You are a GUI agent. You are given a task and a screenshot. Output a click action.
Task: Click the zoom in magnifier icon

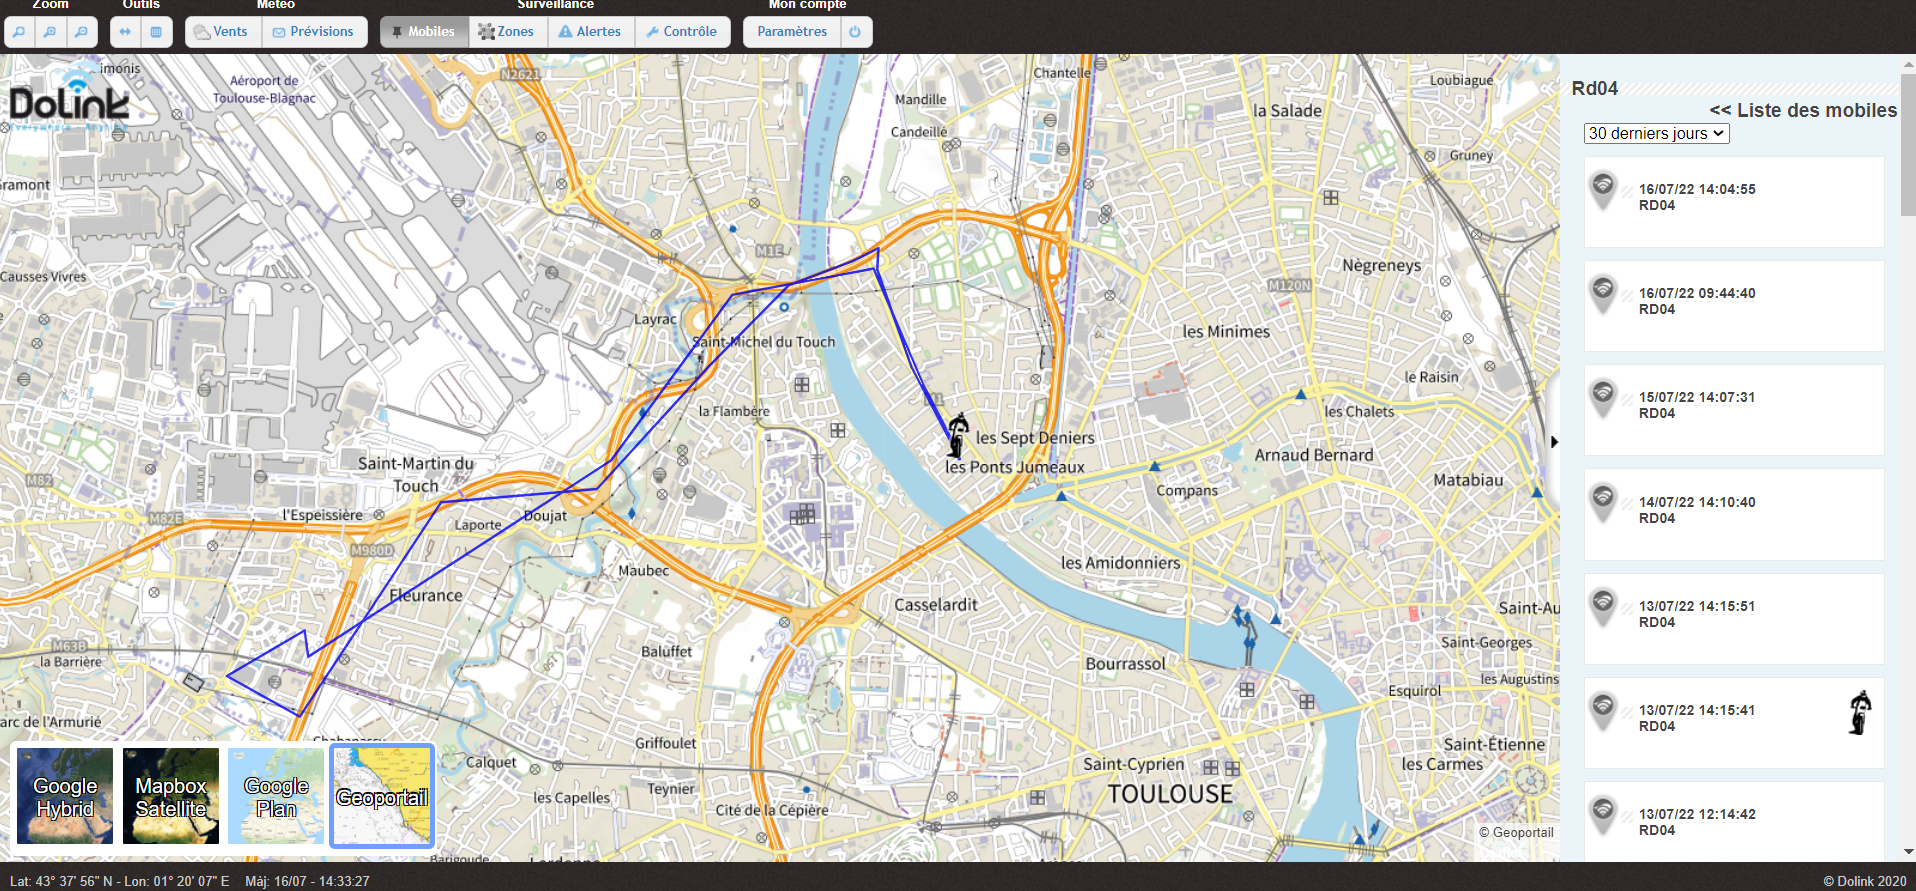50,32
